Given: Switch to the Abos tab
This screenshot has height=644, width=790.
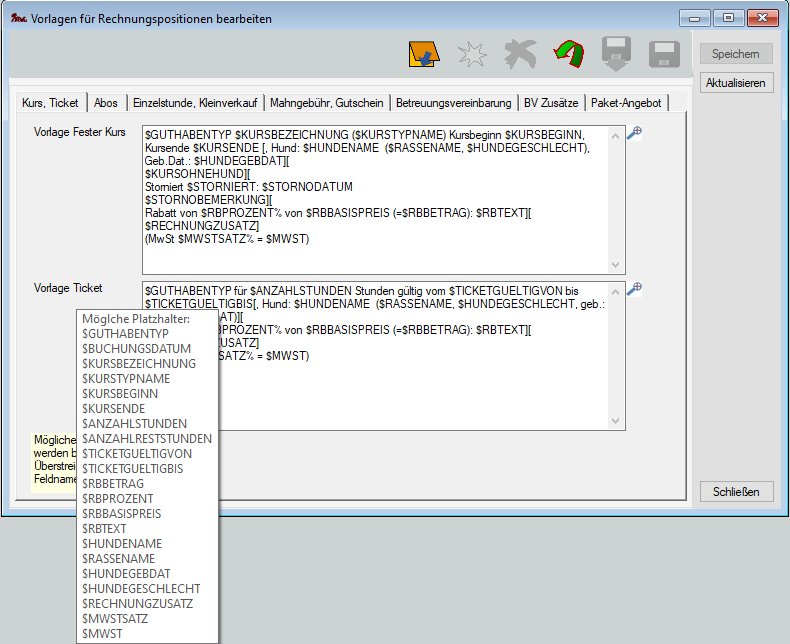Looking at the screenshot, I should 105,103.
